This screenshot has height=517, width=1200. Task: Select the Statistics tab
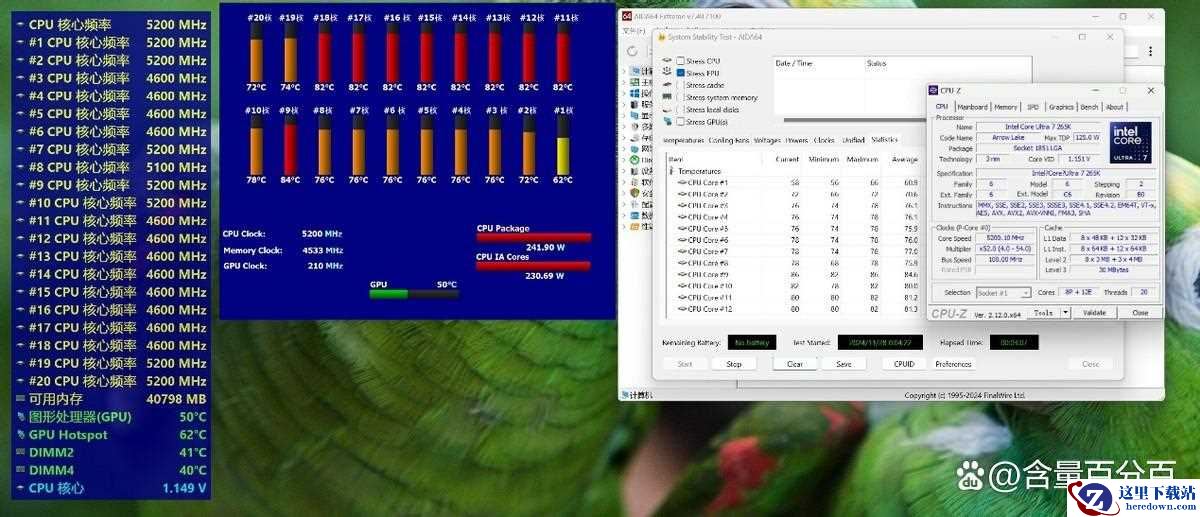point(885,139)
